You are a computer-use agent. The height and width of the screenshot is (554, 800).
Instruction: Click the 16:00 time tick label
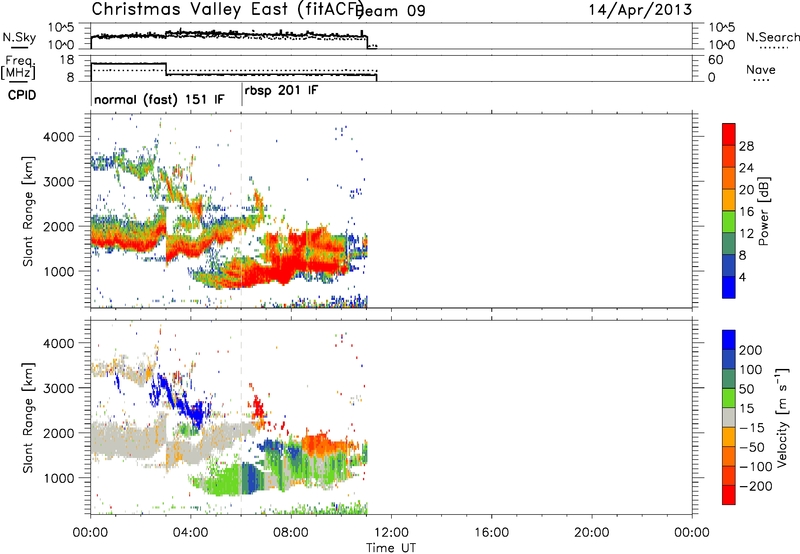491,533
